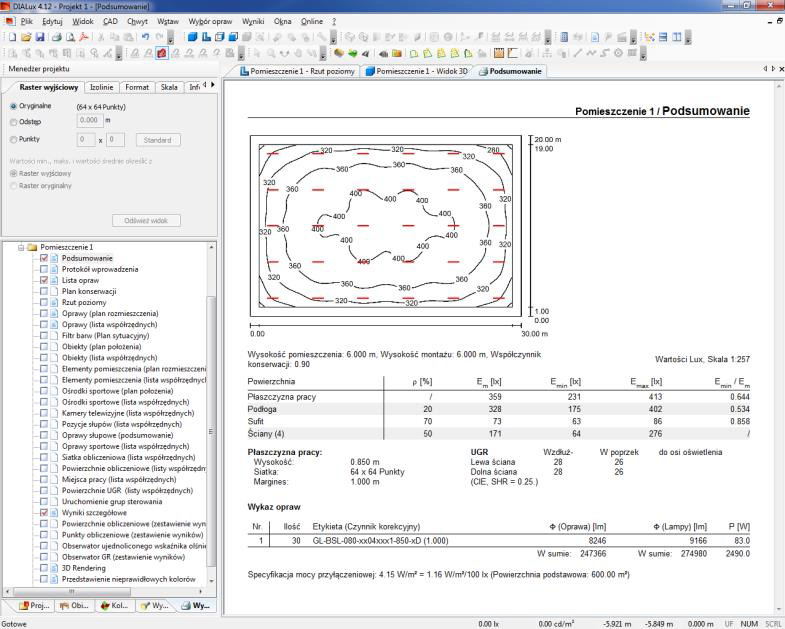Click the Odśwież widok button
This screenshot has height=629, width=785.
(x=146, y=220)
